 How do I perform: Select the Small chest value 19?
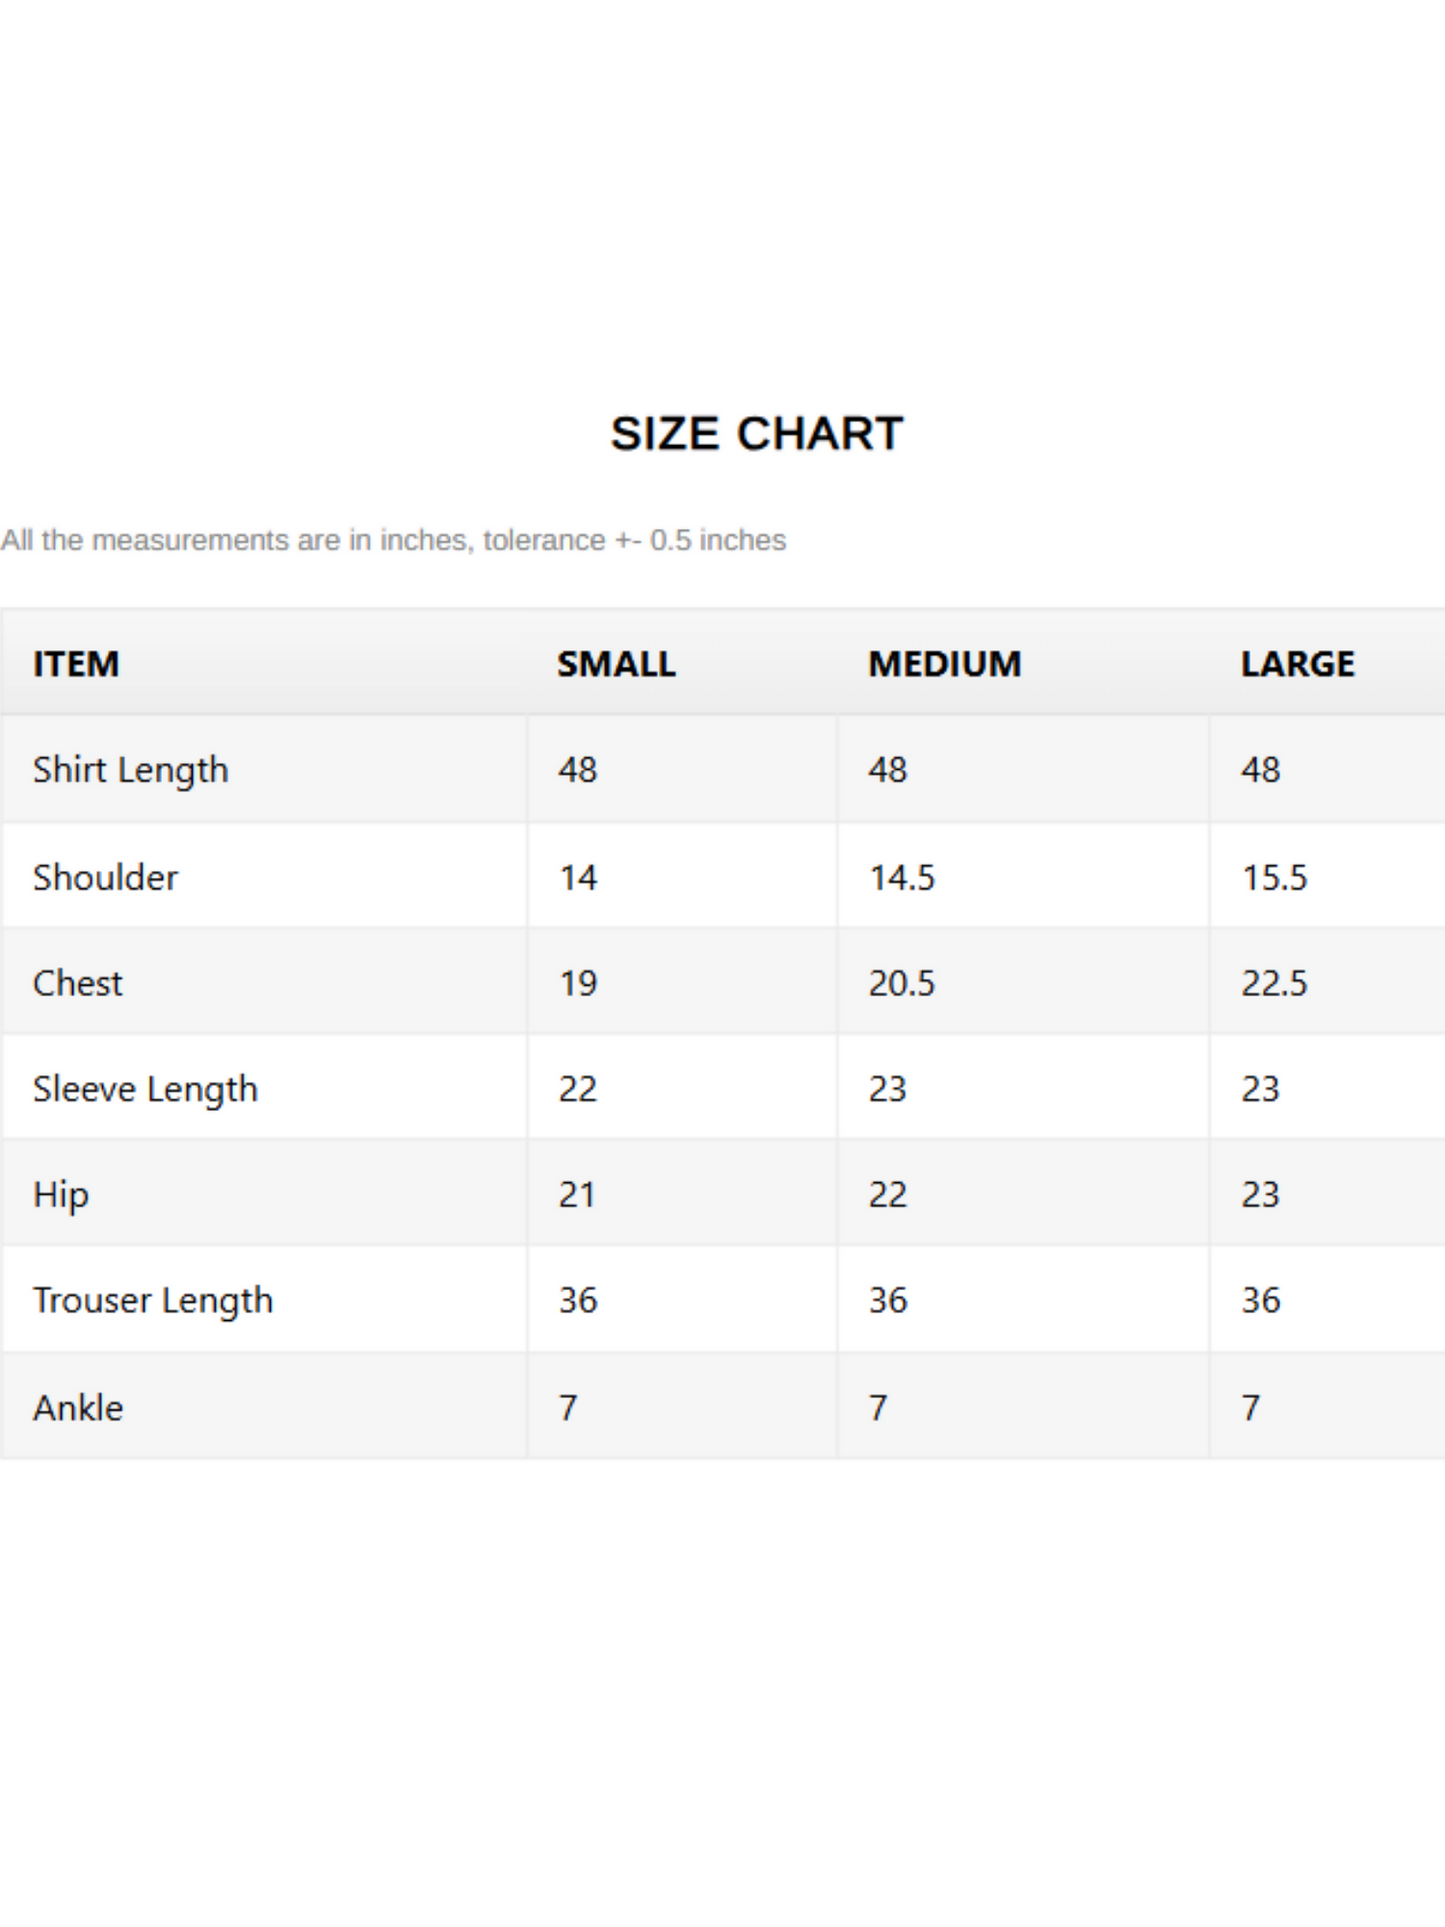click(x=578, y=984)
